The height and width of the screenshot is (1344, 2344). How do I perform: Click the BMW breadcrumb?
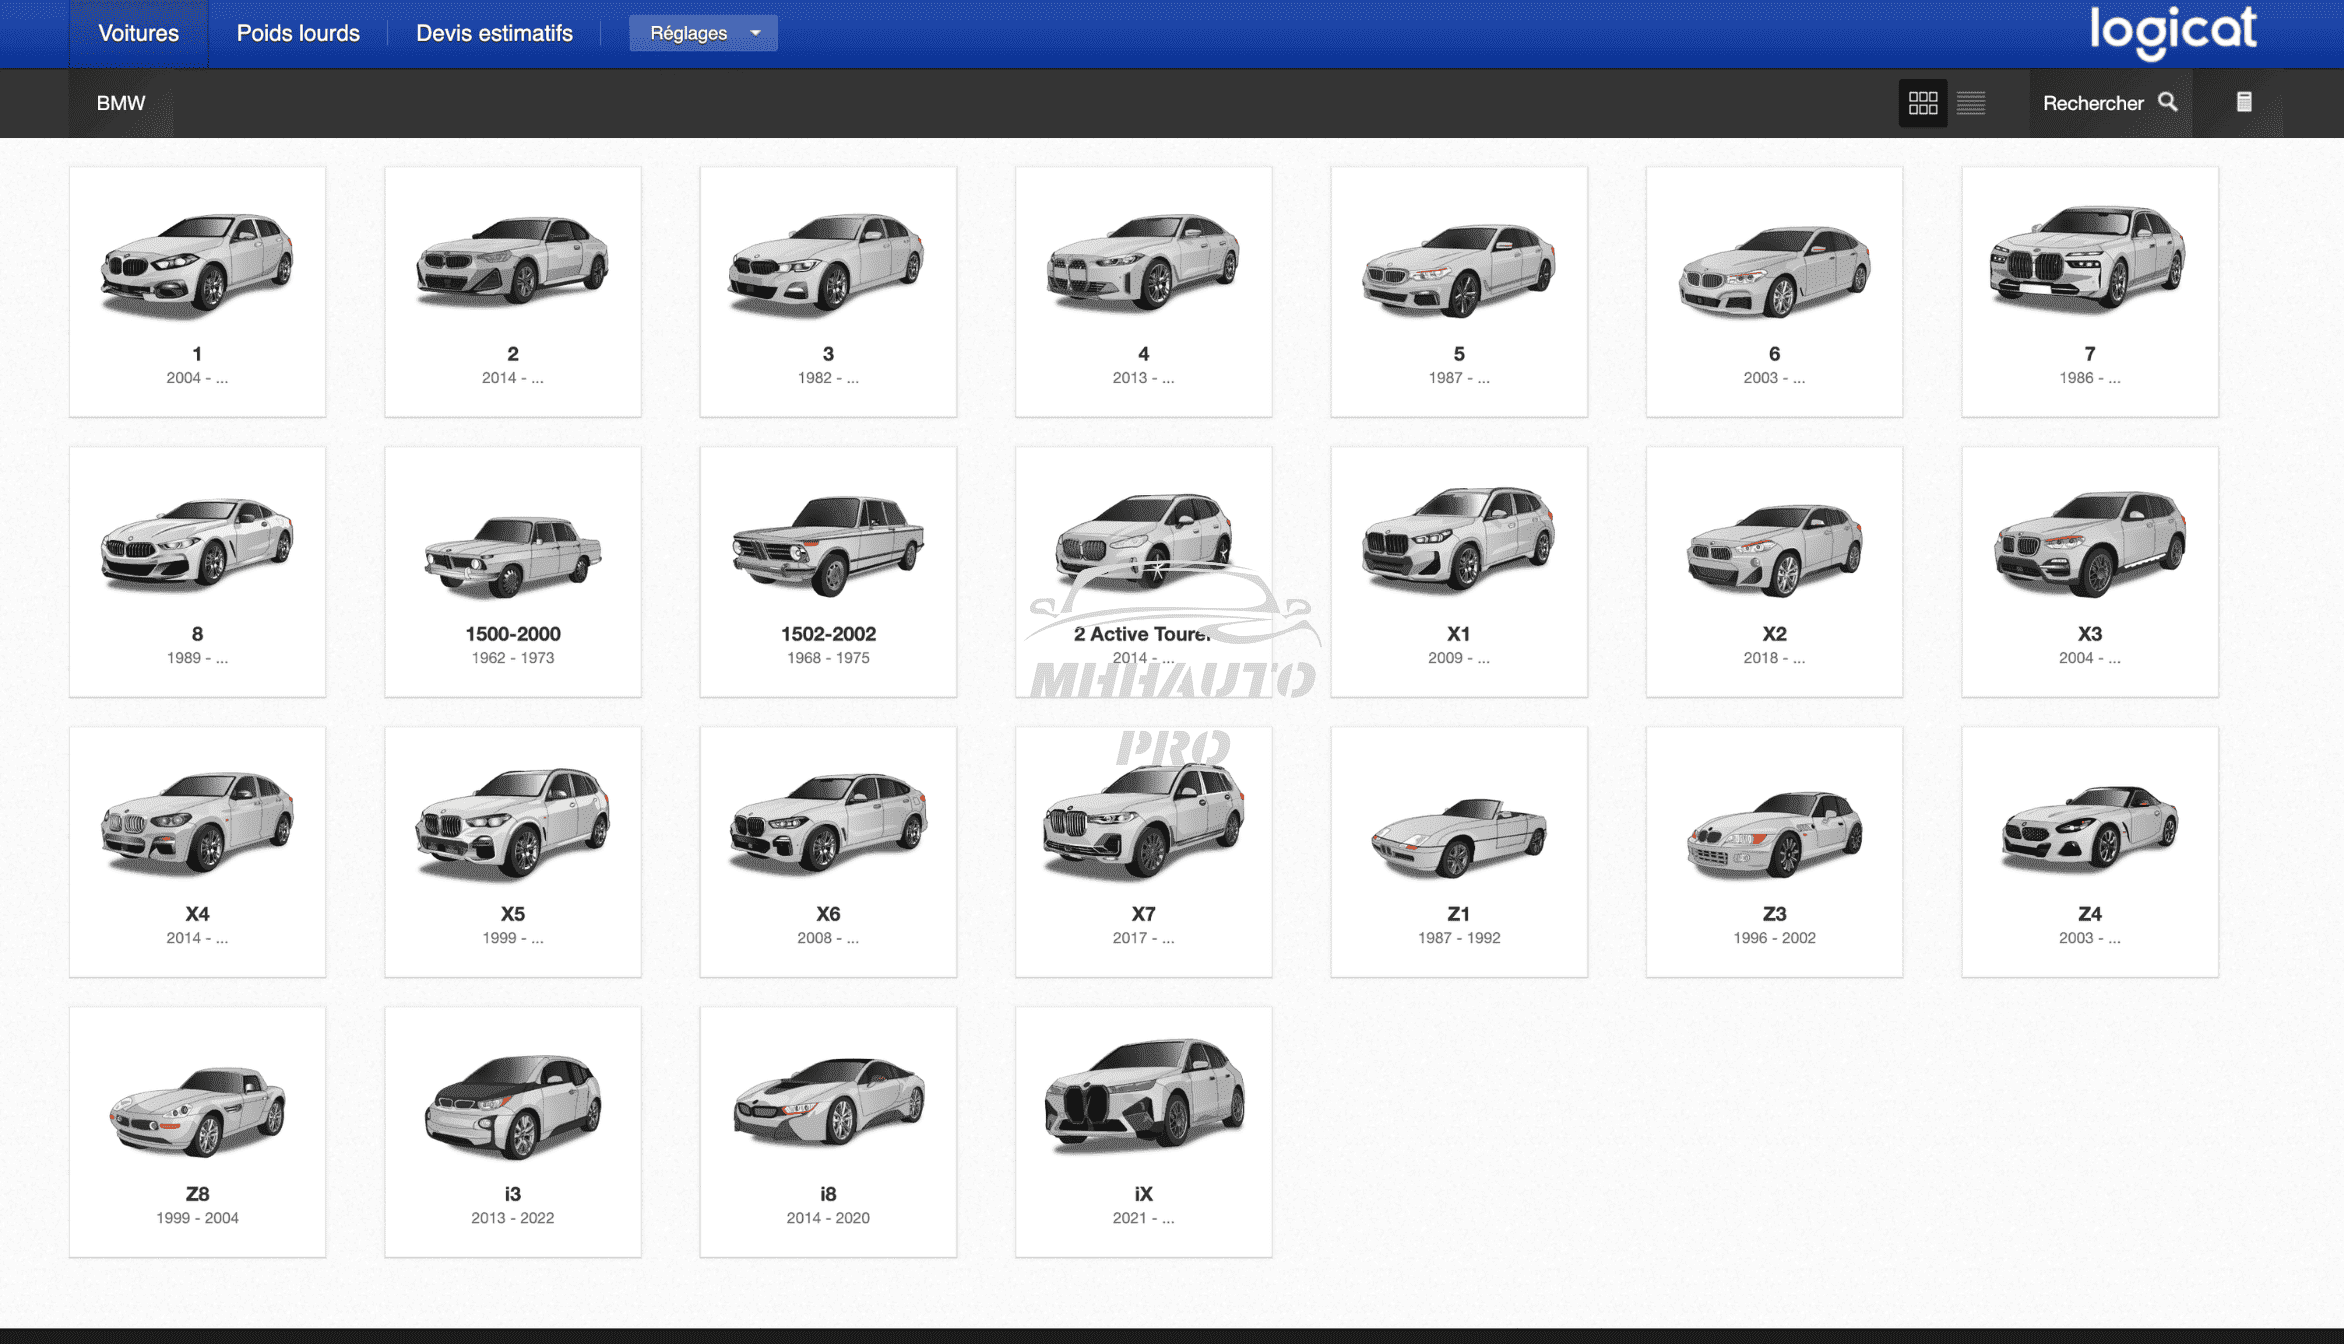coord(121,103)
